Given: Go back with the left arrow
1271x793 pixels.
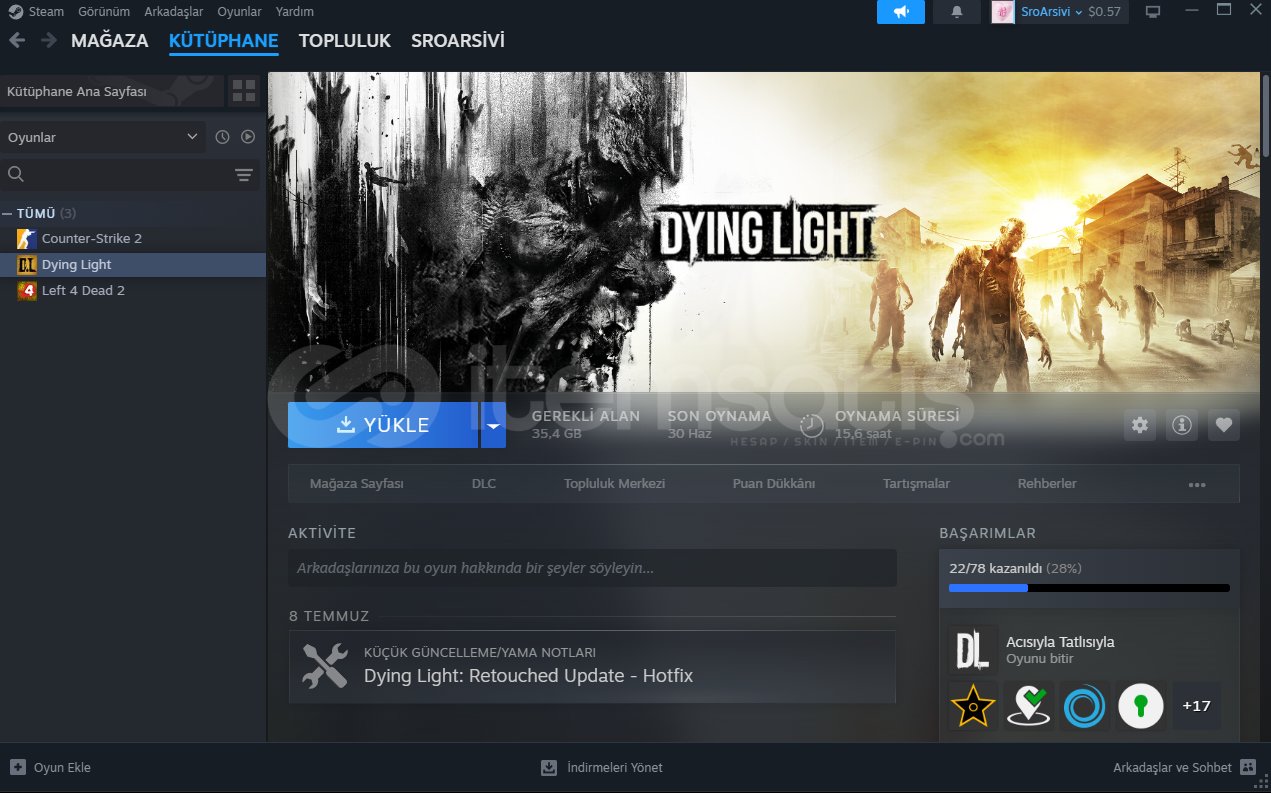Looking at the screenshot, I should [17, 41].
